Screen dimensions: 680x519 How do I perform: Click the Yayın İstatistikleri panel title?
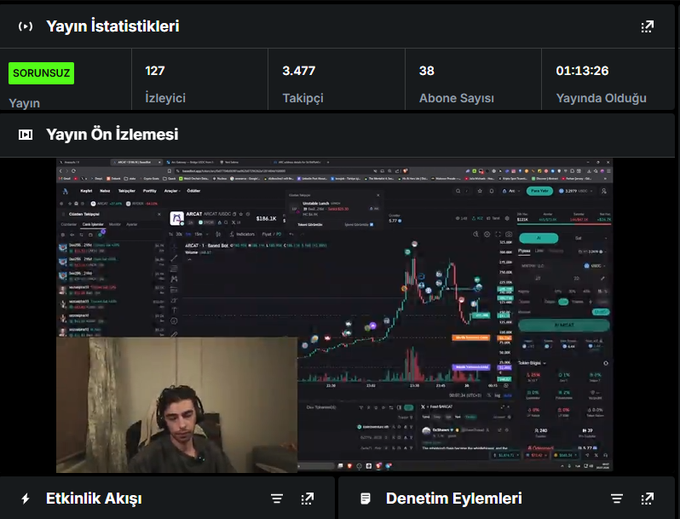click(113, 26)
